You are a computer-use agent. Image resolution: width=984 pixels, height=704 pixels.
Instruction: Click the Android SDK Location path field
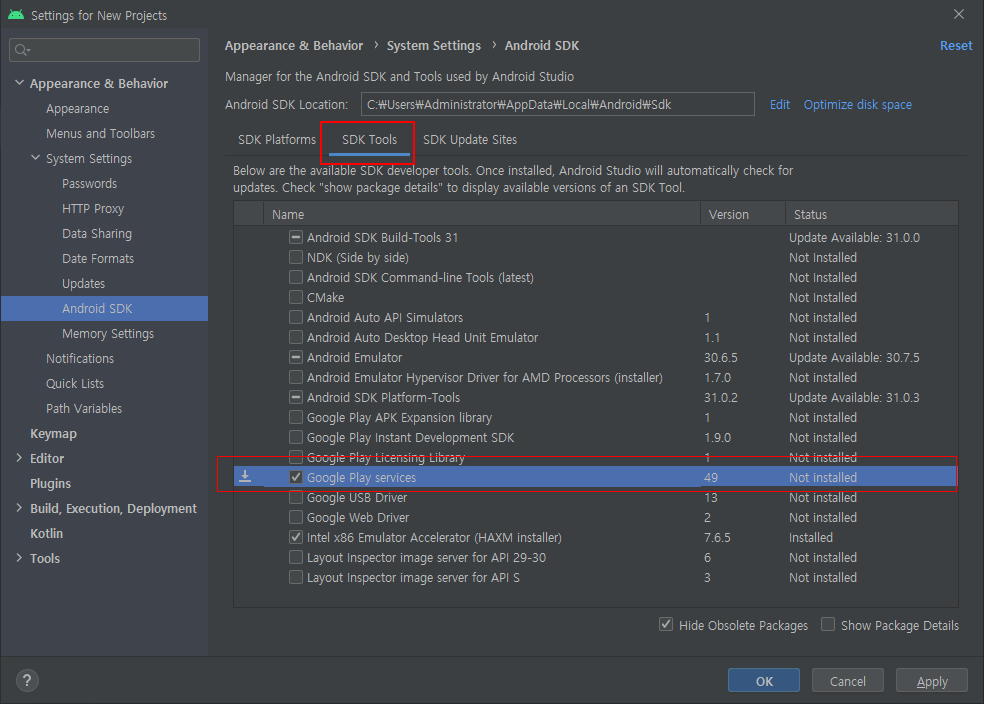[x=557, y=104]
